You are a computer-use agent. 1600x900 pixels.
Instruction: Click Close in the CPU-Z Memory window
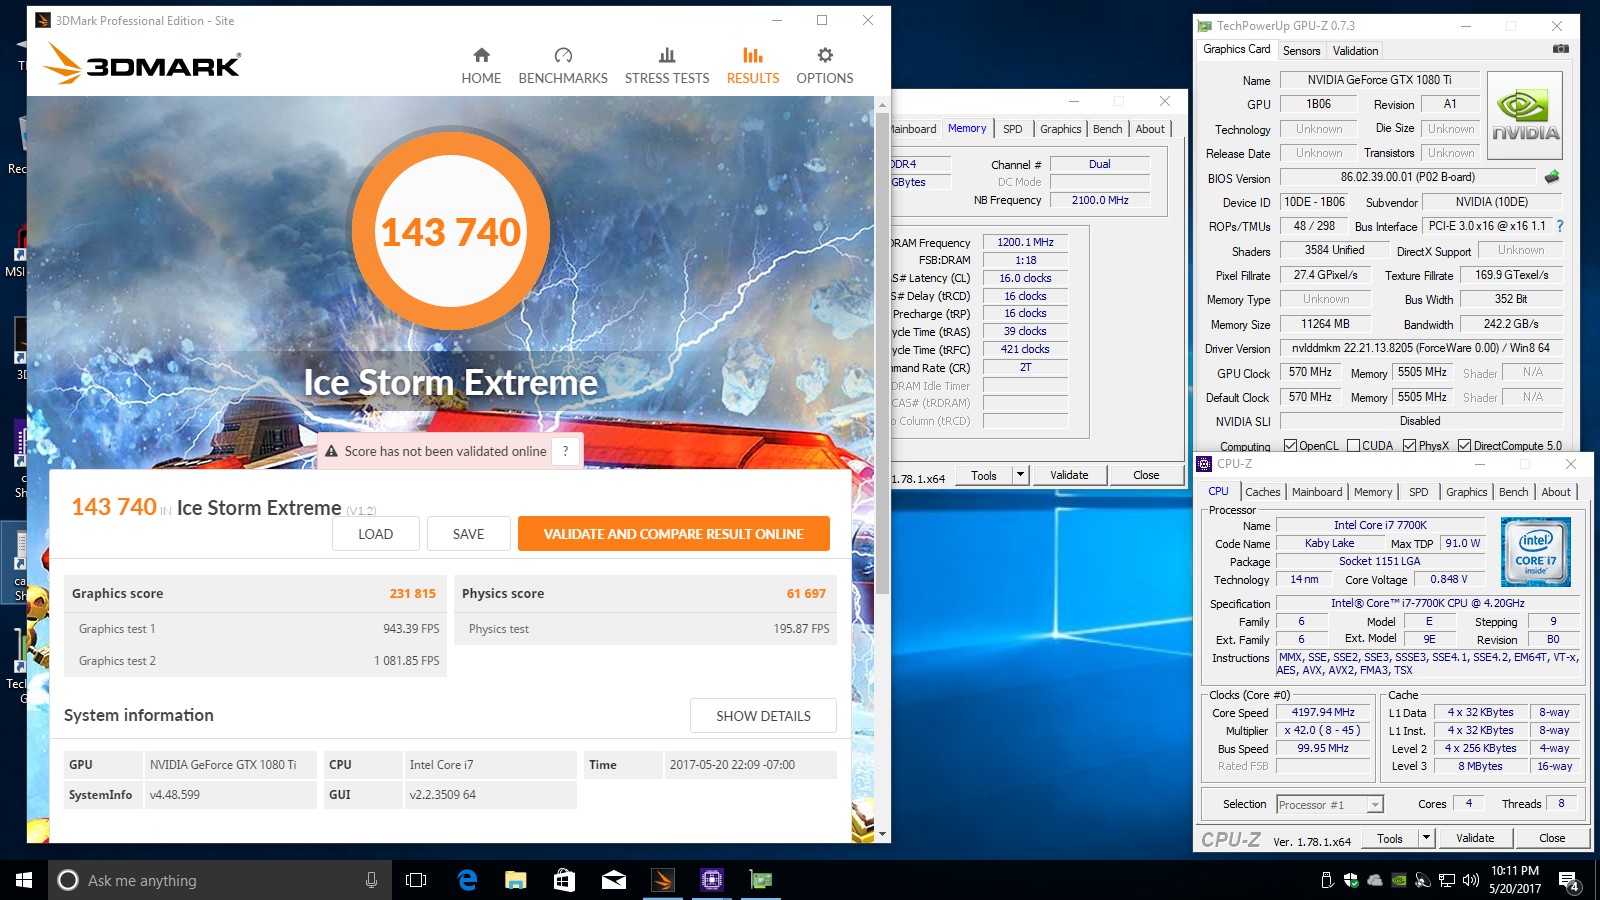pyautogui.click(x=1146, y=475)
